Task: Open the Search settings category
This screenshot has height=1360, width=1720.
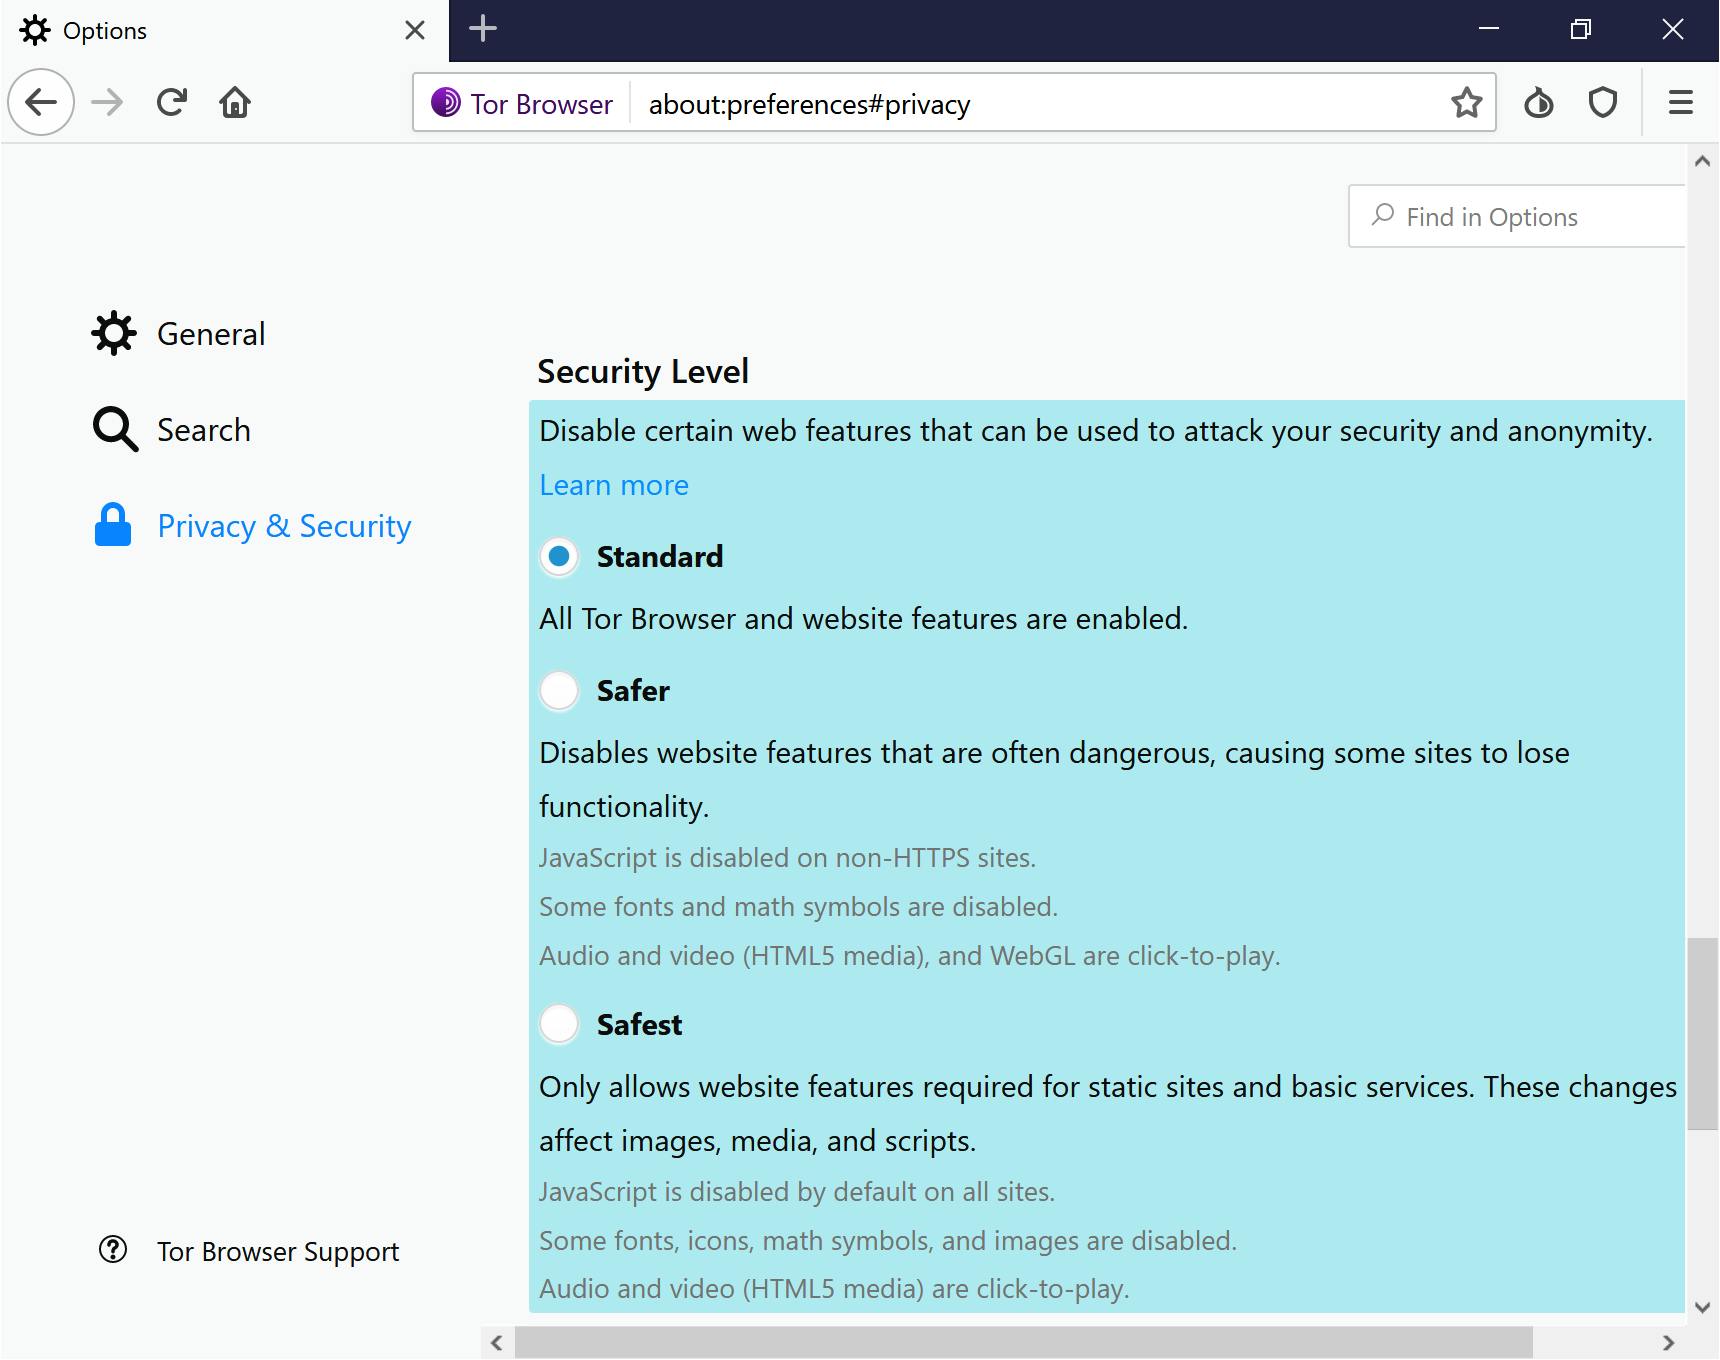Action: pyautogui.click(x=203, y=430)
